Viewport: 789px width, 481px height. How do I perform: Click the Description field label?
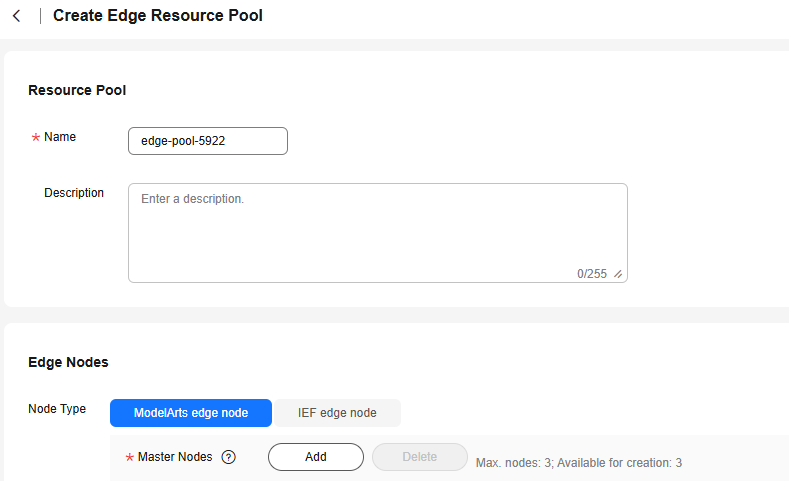pos(74,193)
